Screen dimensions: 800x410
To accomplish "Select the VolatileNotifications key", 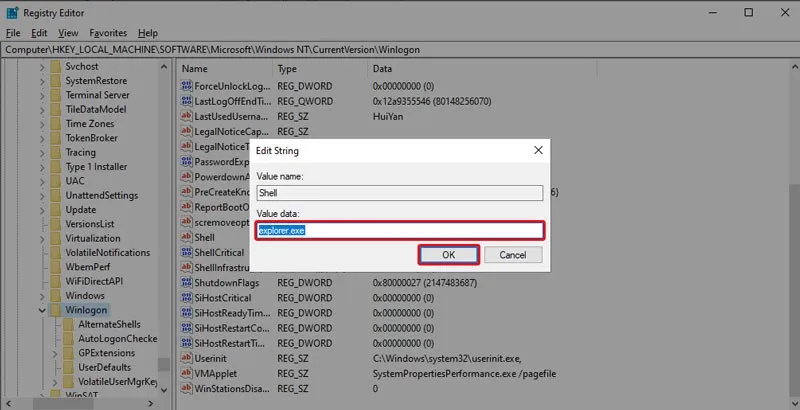I will pyautogui.click(x=108, y=253).
